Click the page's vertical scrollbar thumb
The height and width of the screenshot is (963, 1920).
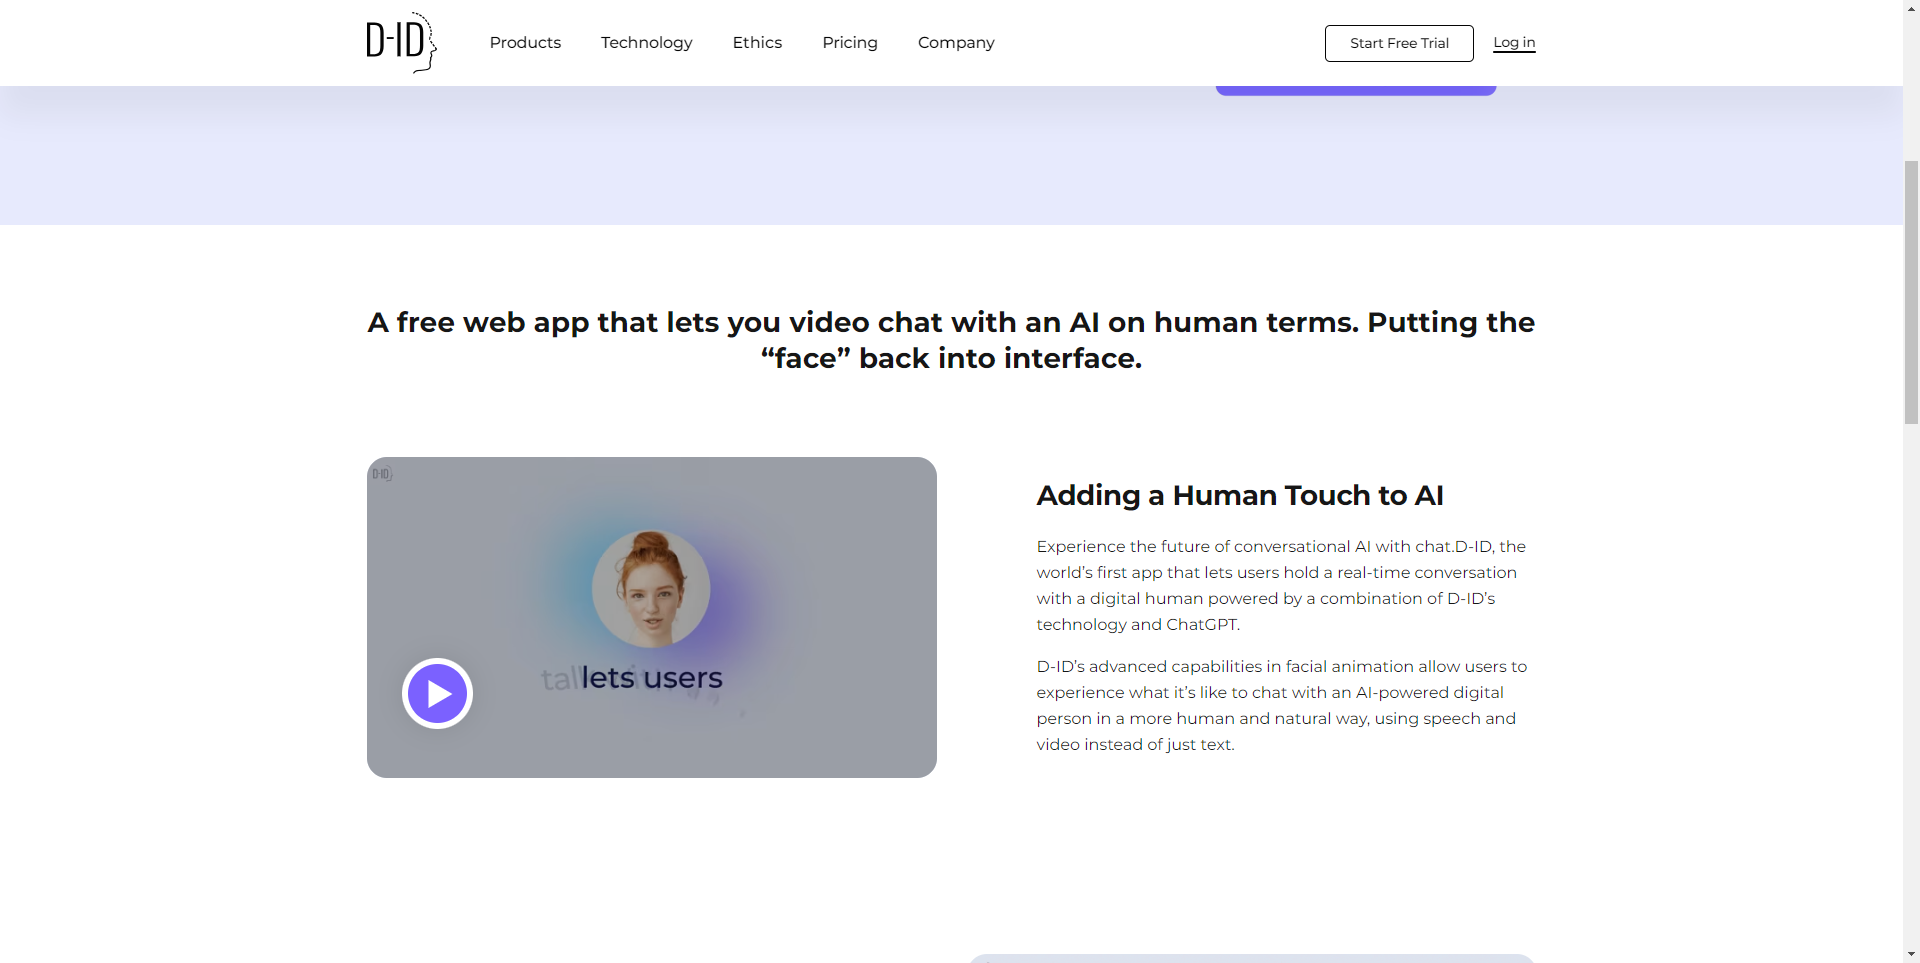1911,292
